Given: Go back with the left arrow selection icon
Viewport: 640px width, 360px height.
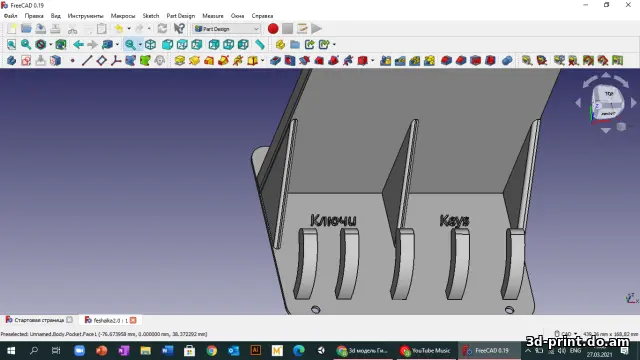Looking at the screenshot, I should 78,44.
